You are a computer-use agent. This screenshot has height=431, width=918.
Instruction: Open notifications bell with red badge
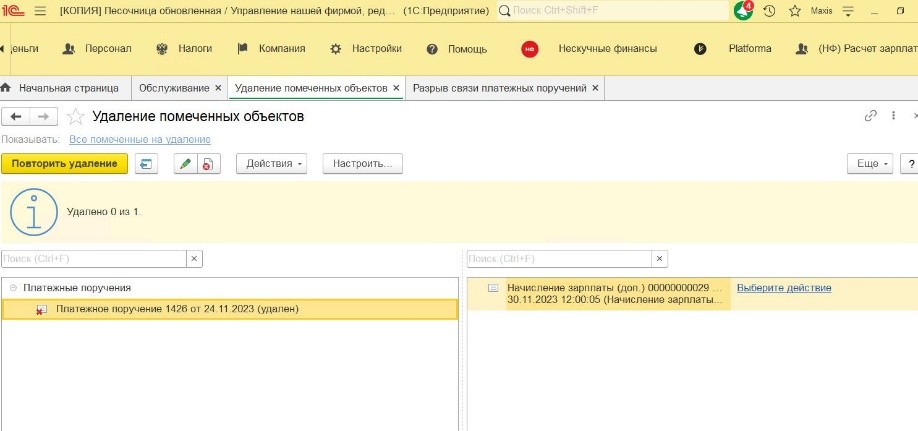pos(743,11)
